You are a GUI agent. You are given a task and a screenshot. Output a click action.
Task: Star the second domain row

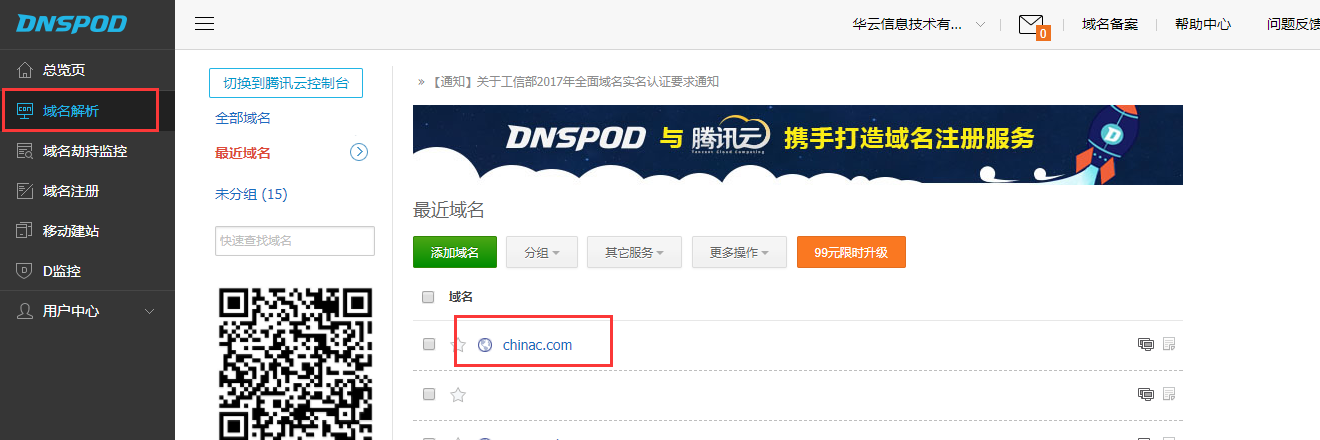(458, 395)
